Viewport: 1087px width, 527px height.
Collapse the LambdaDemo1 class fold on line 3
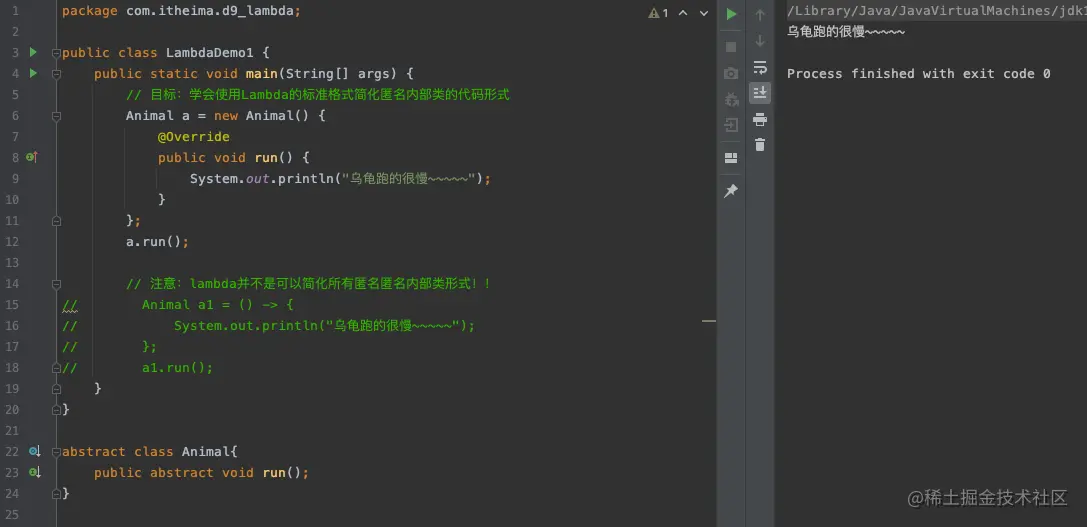click(56, 53)
